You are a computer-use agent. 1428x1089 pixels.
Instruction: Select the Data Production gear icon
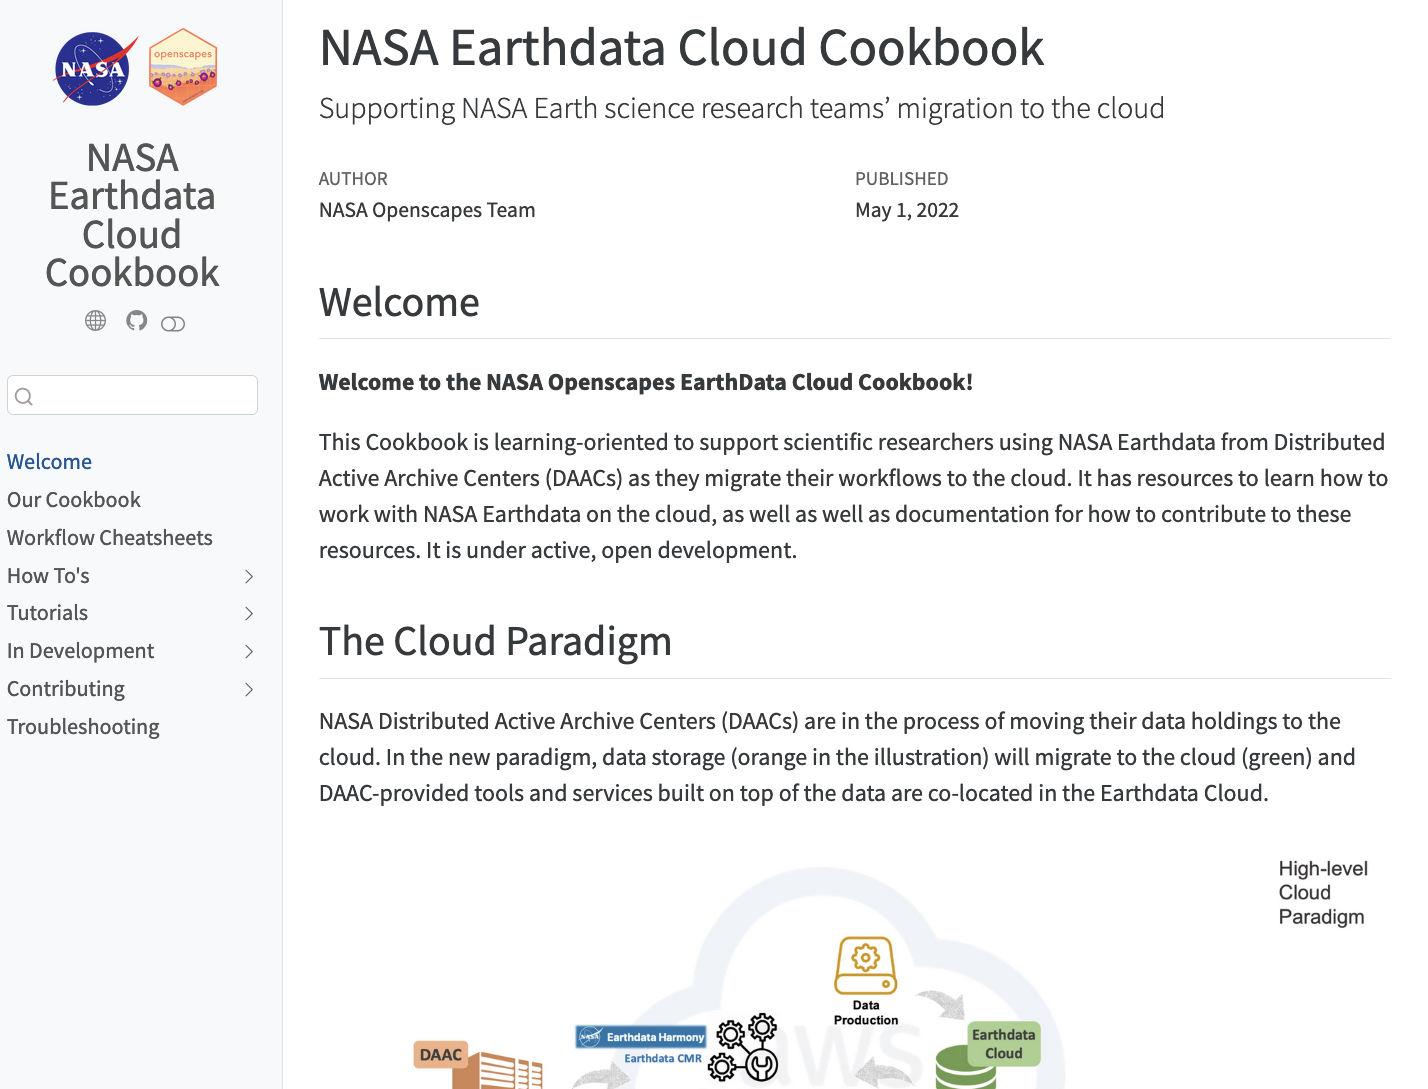click(x=864, y=958)
